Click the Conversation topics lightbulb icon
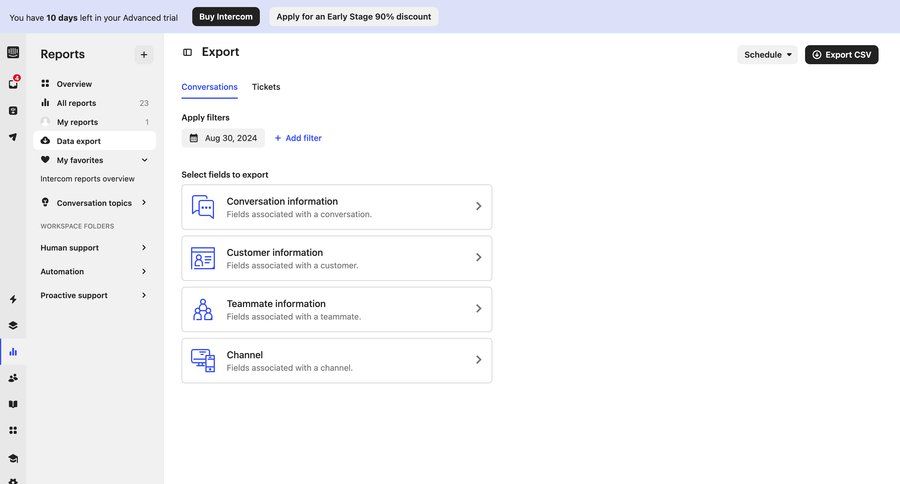 (45, 202)
